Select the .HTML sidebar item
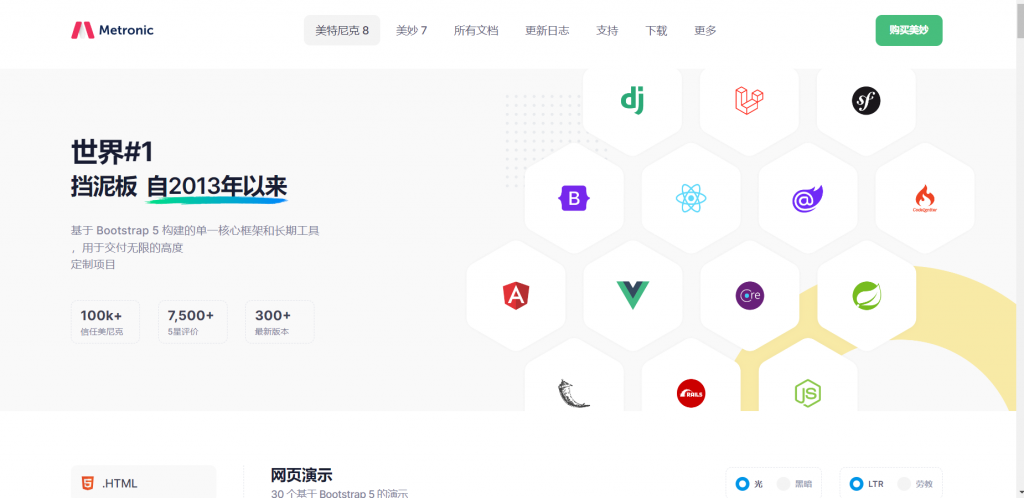Viewport: 1024px width, 498px height. tap(143, 483)
